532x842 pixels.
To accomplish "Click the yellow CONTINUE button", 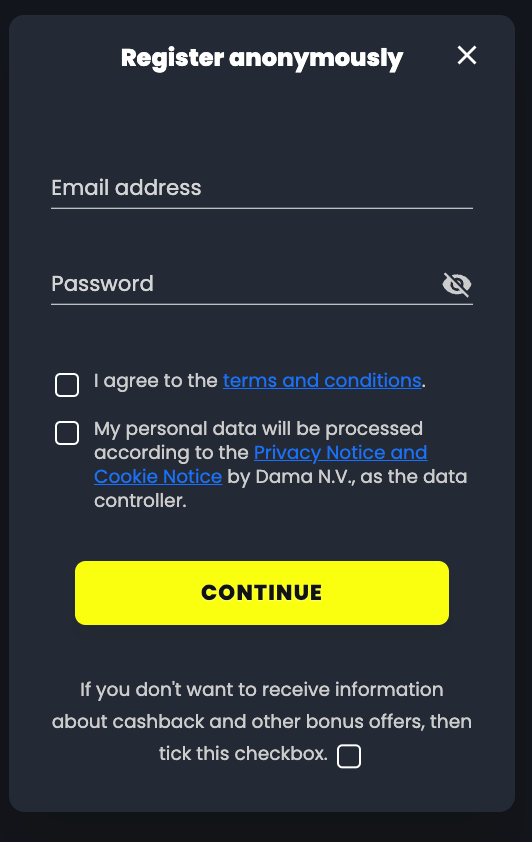I will (x=262, y=593).
